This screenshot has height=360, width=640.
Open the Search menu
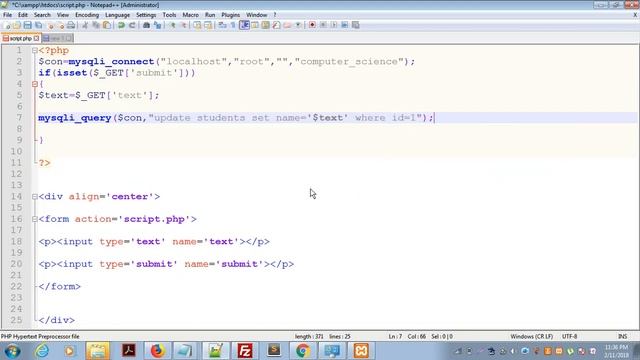tap(42, 15)
